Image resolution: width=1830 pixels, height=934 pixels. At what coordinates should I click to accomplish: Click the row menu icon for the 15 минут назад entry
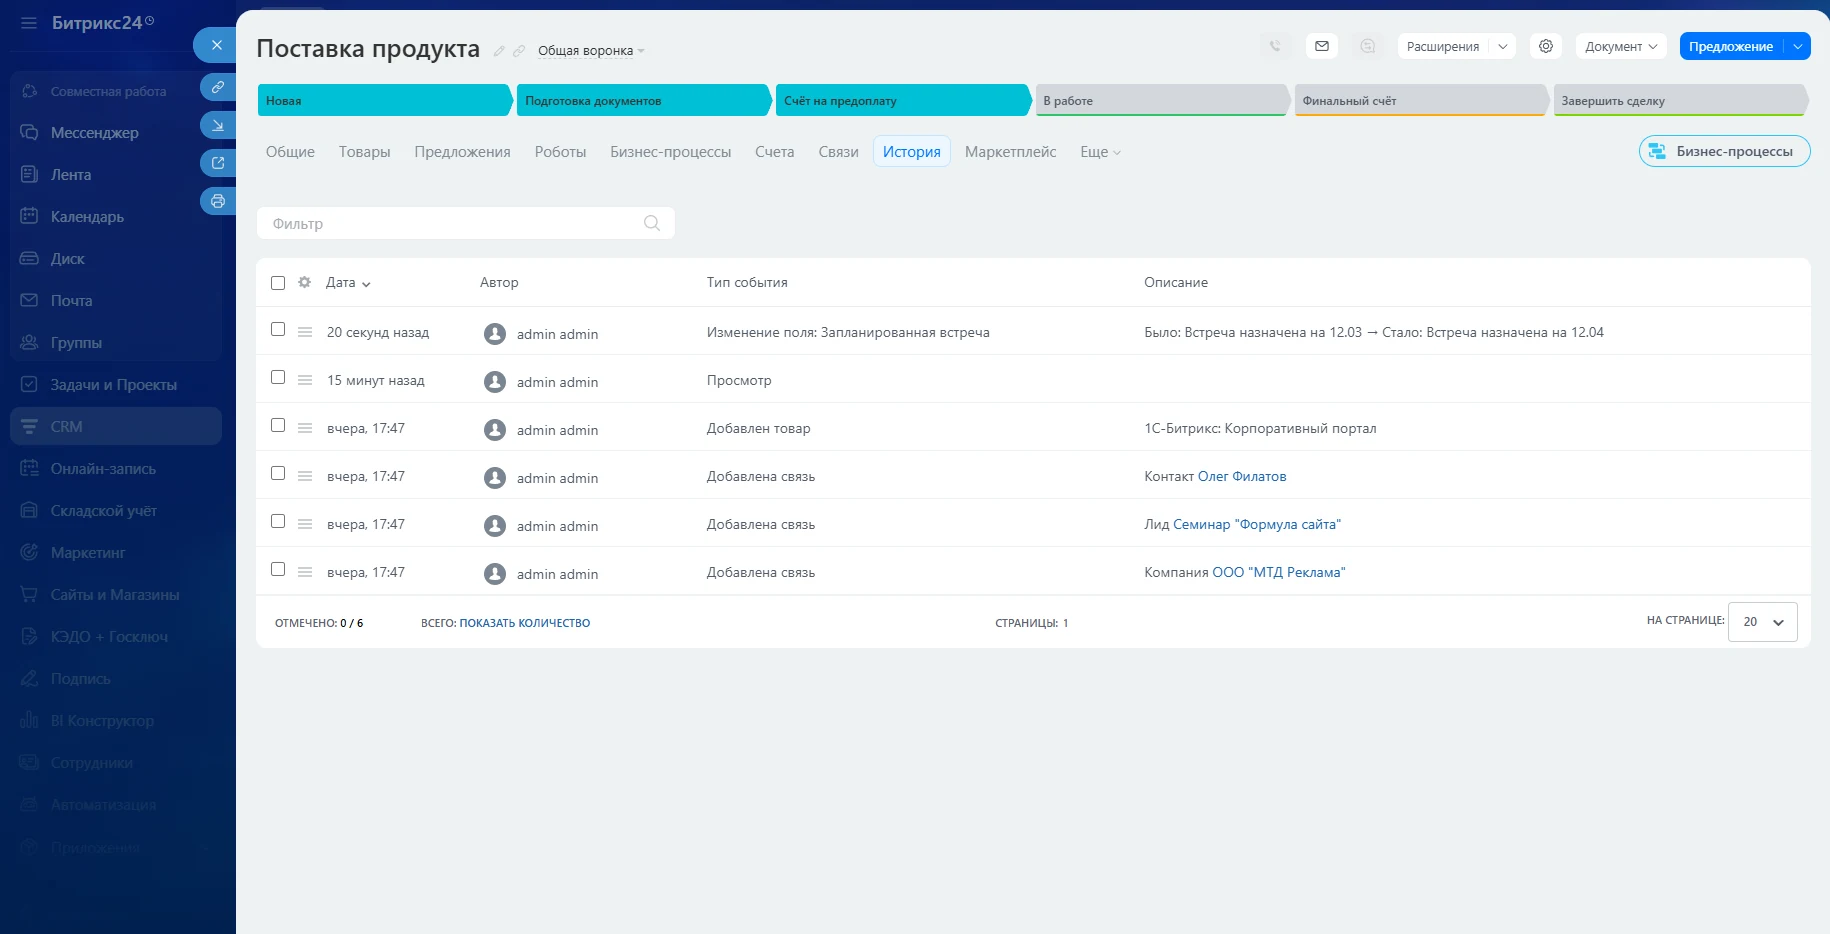(x=305, y=380)
